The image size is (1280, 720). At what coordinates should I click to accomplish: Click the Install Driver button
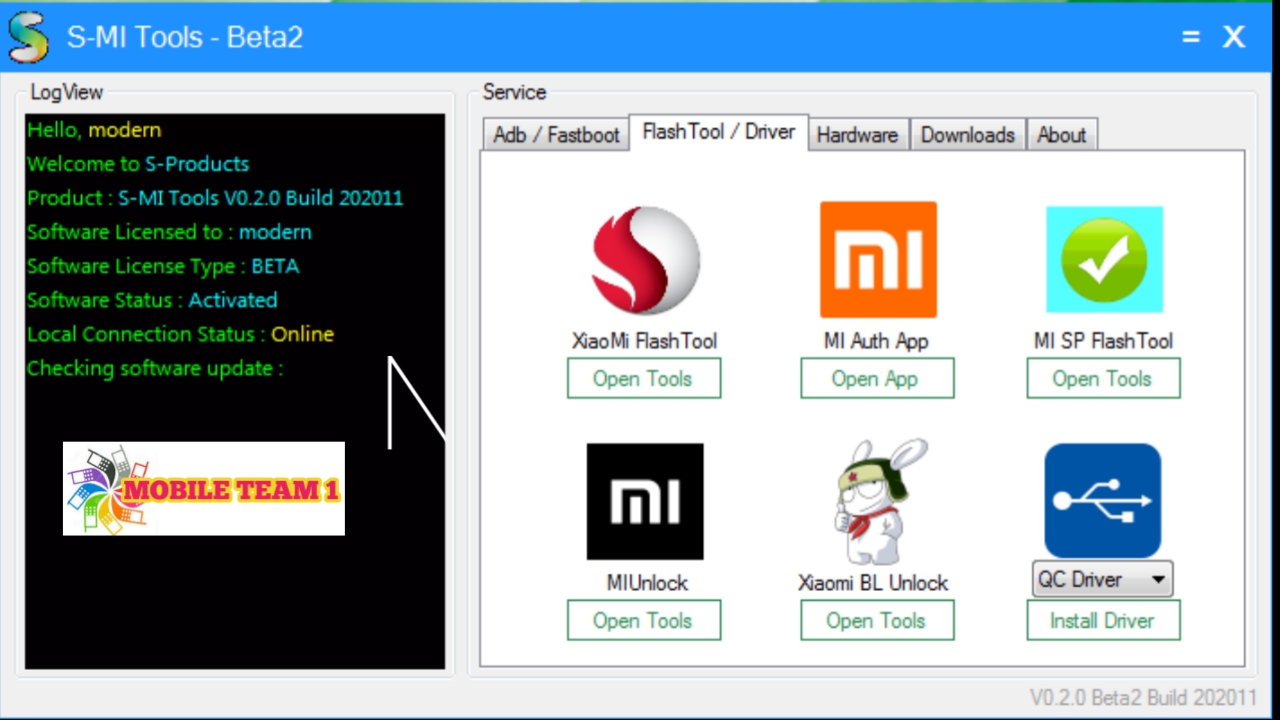pos(1103,620)
